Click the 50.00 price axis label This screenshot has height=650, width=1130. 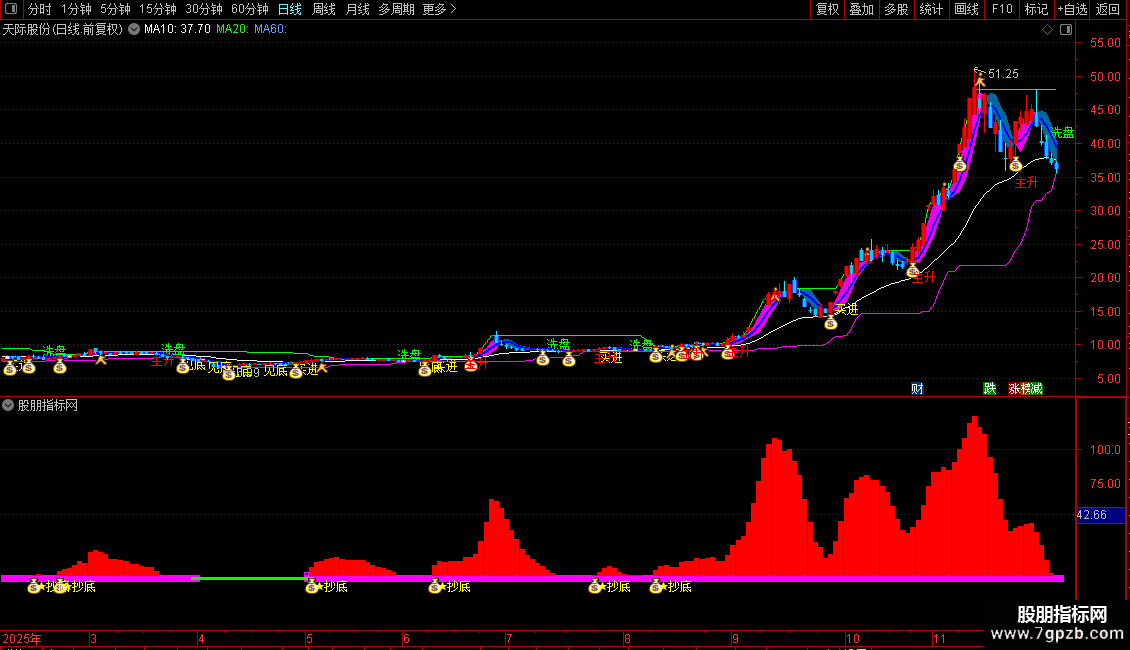[1105, 76]
